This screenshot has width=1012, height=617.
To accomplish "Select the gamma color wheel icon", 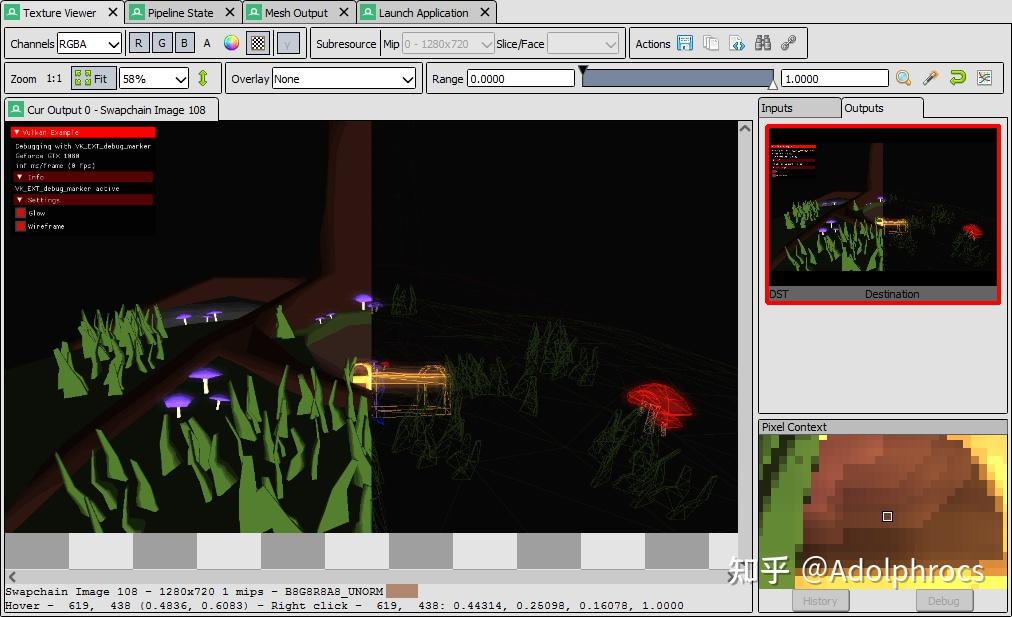I will pyautogui.click(x=231, y=44).
